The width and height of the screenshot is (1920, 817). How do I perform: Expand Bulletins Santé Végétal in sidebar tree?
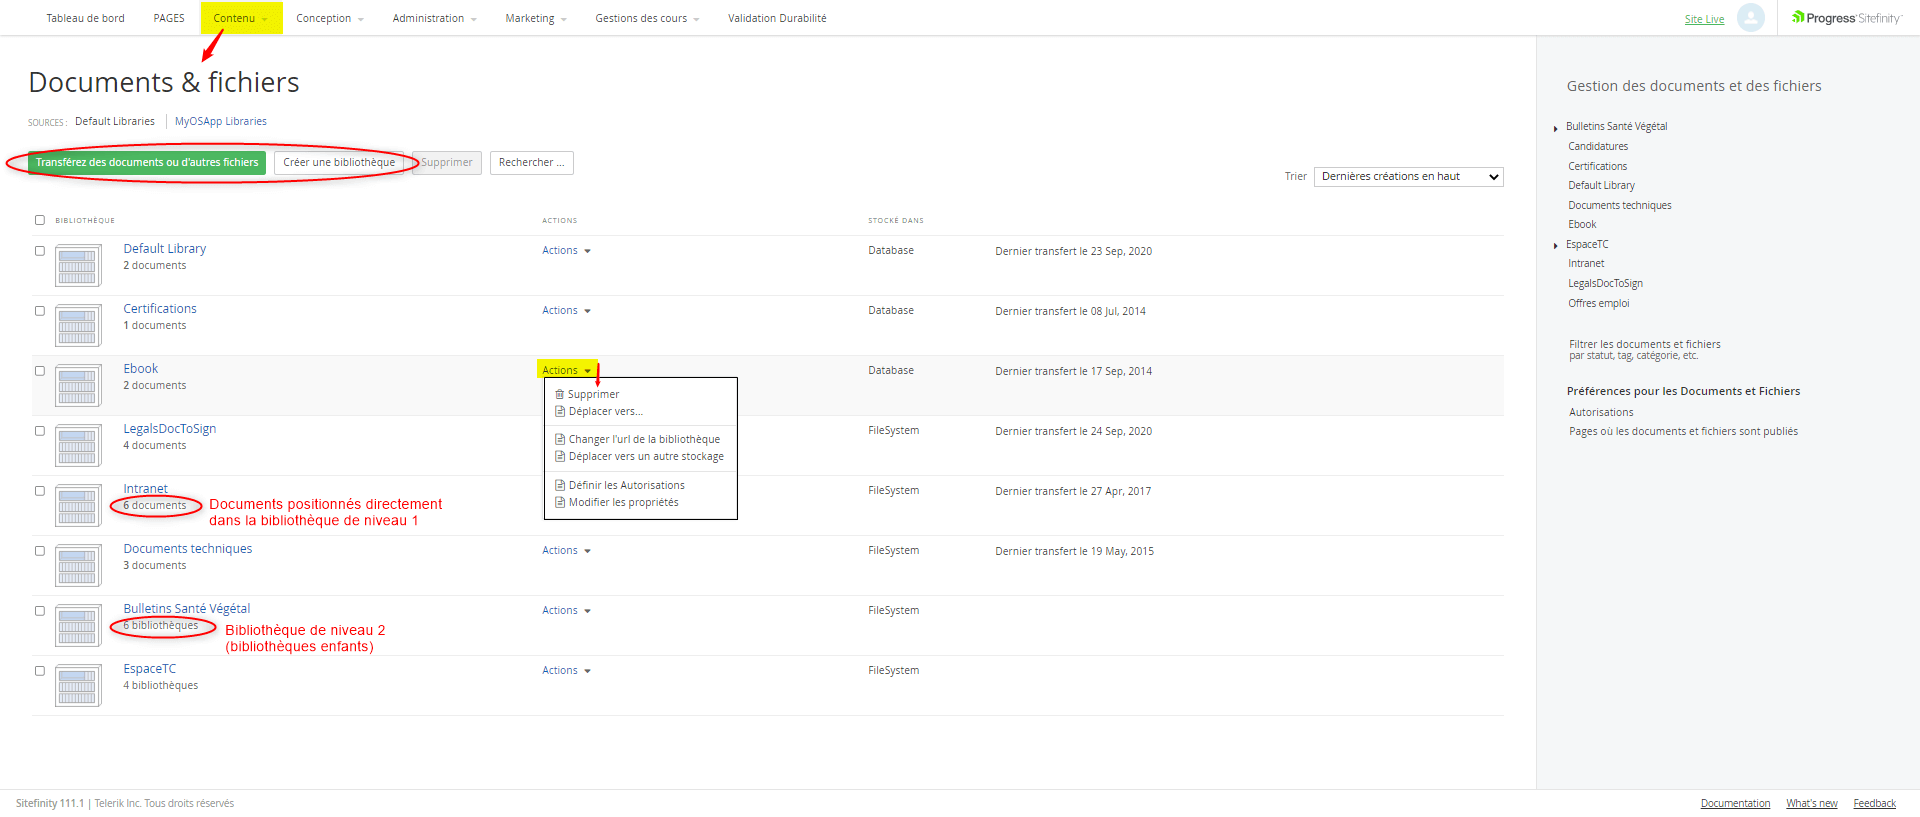1556,128
